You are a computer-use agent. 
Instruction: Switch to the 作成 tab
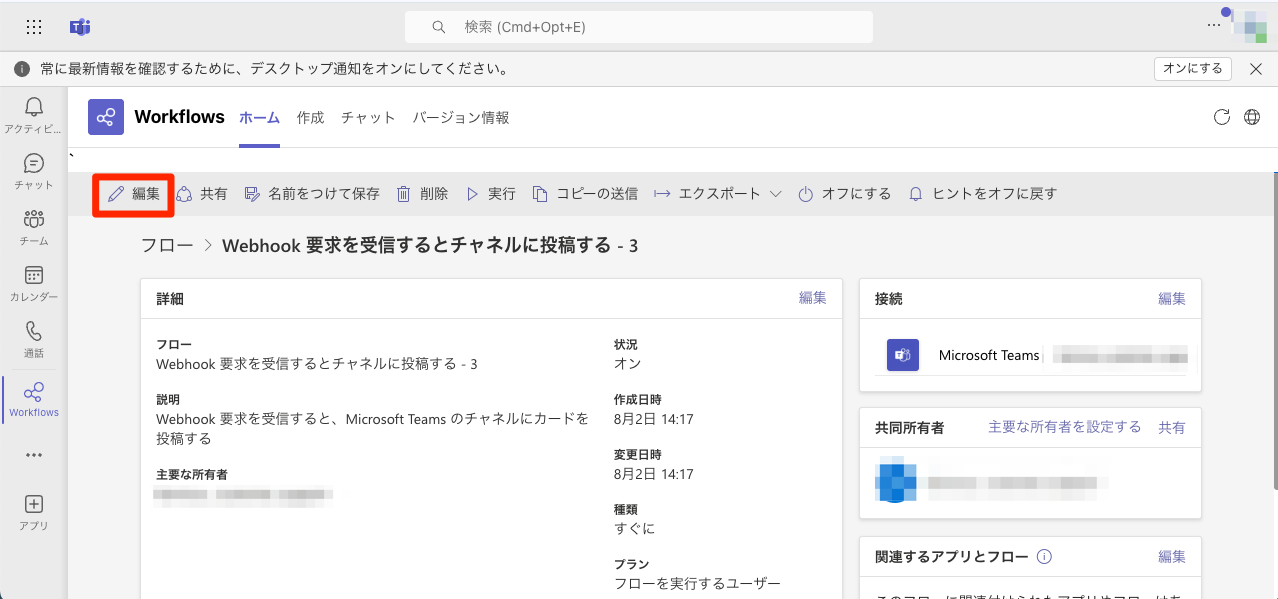pyautogui.click(x=310, y=117)
